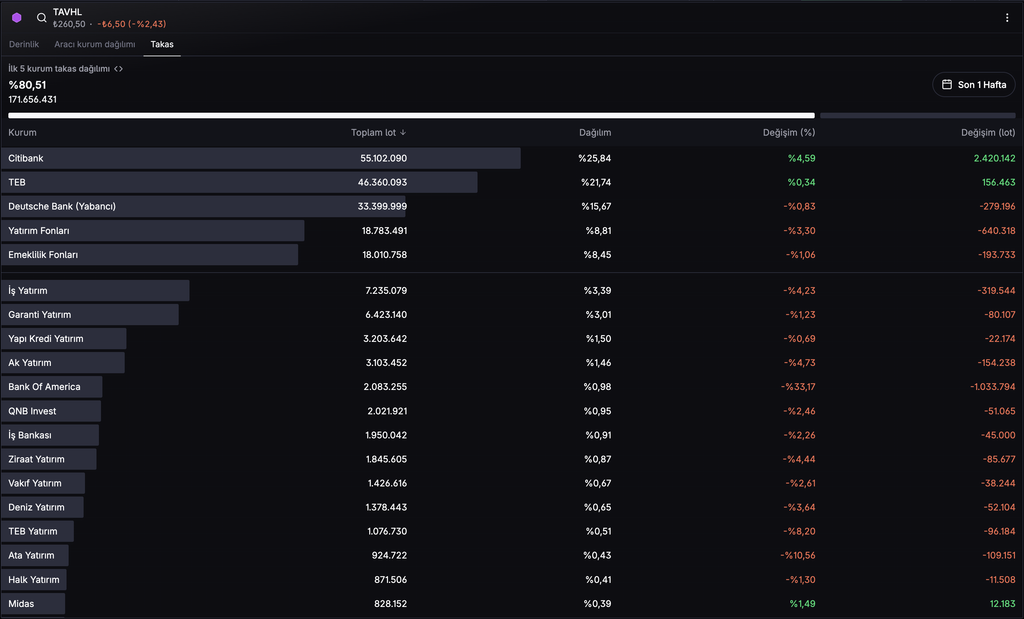The height and width of the screenshot is (619, 1024).
Task: Sort the table by Kurum column header
Action: [x=22, y=133]
